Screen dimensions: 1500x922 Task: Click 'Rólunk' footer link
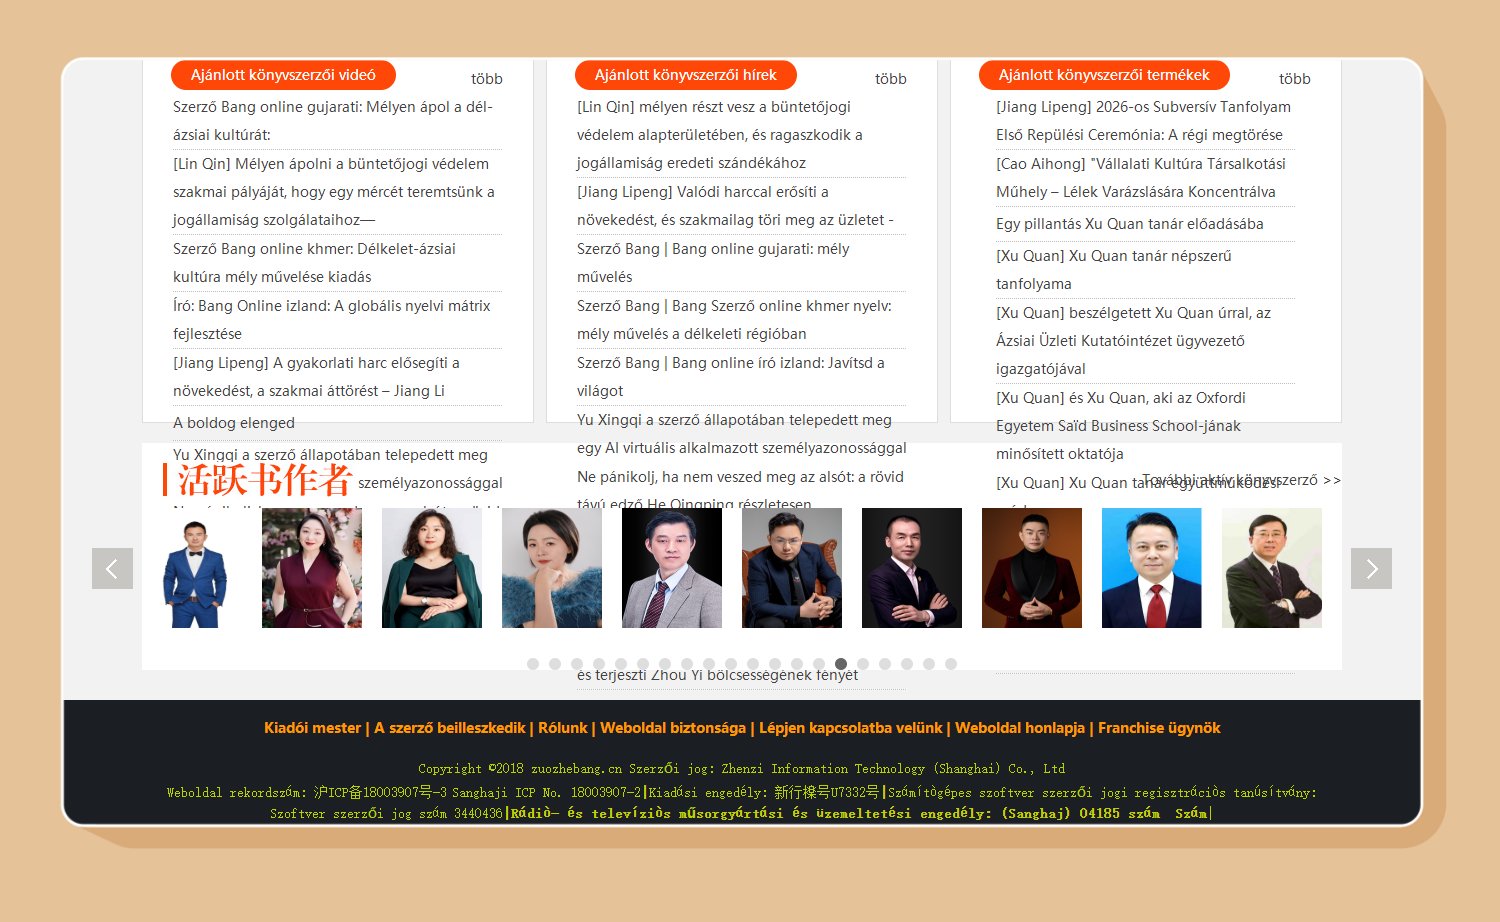(562, 728)
